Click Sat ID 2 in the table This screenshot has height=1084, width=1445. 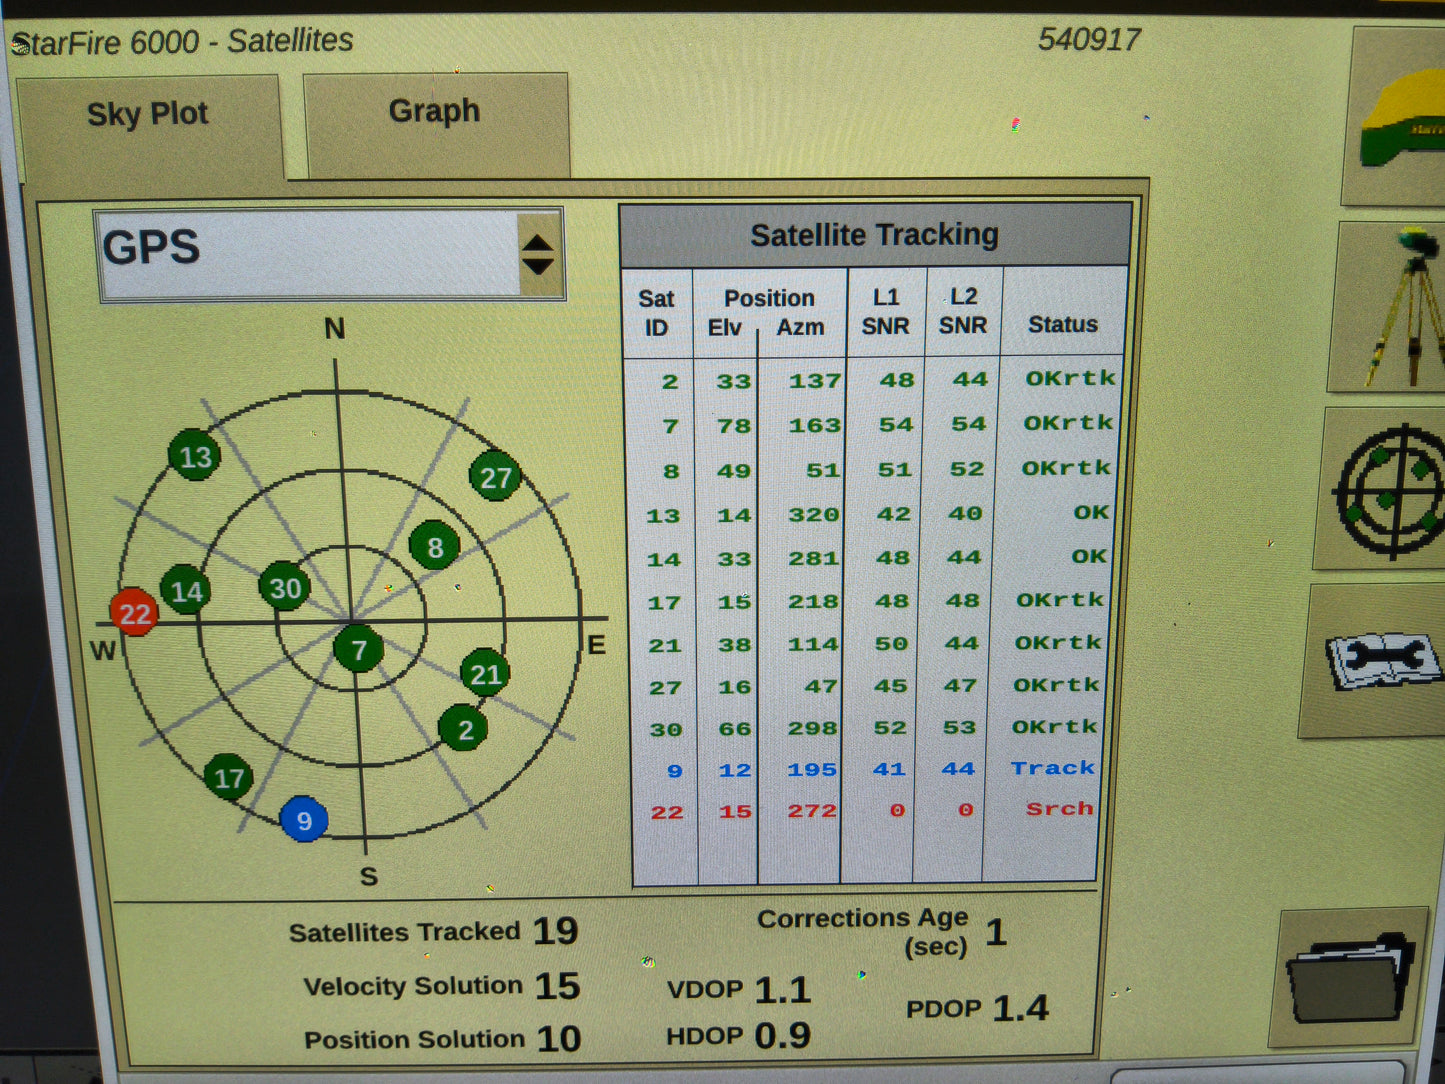point(670,381)
